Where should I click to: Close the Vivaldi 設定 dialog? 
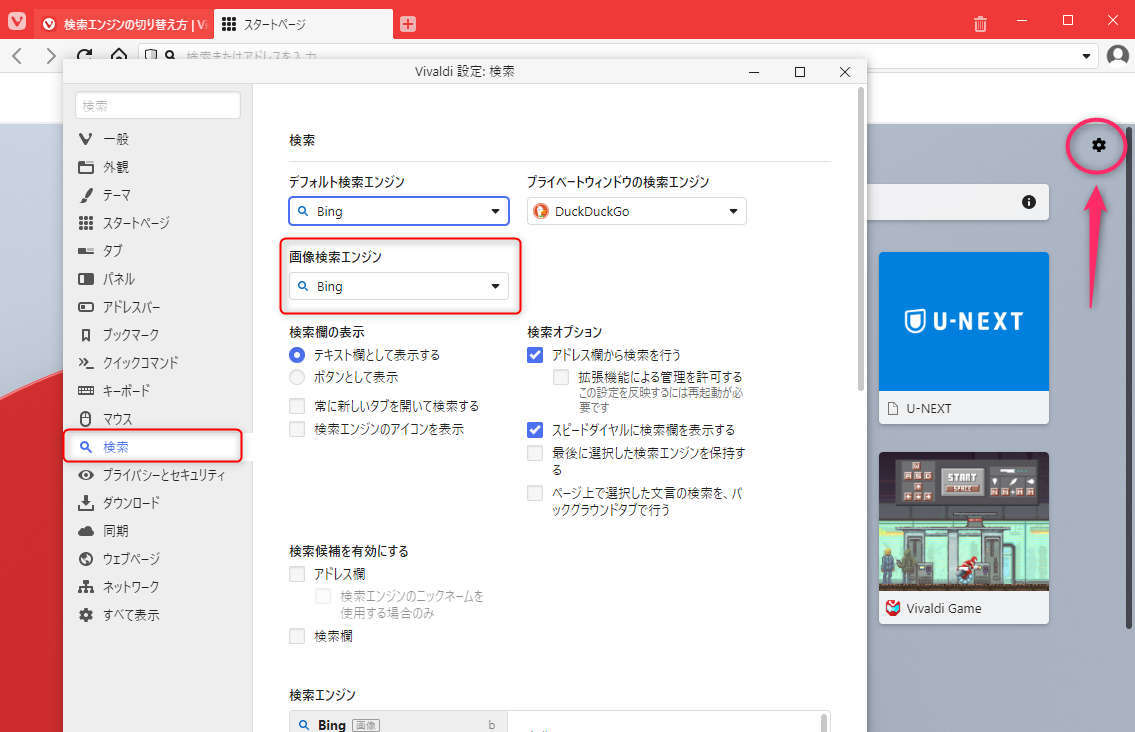pyautogui.click(x=845, y=72)
